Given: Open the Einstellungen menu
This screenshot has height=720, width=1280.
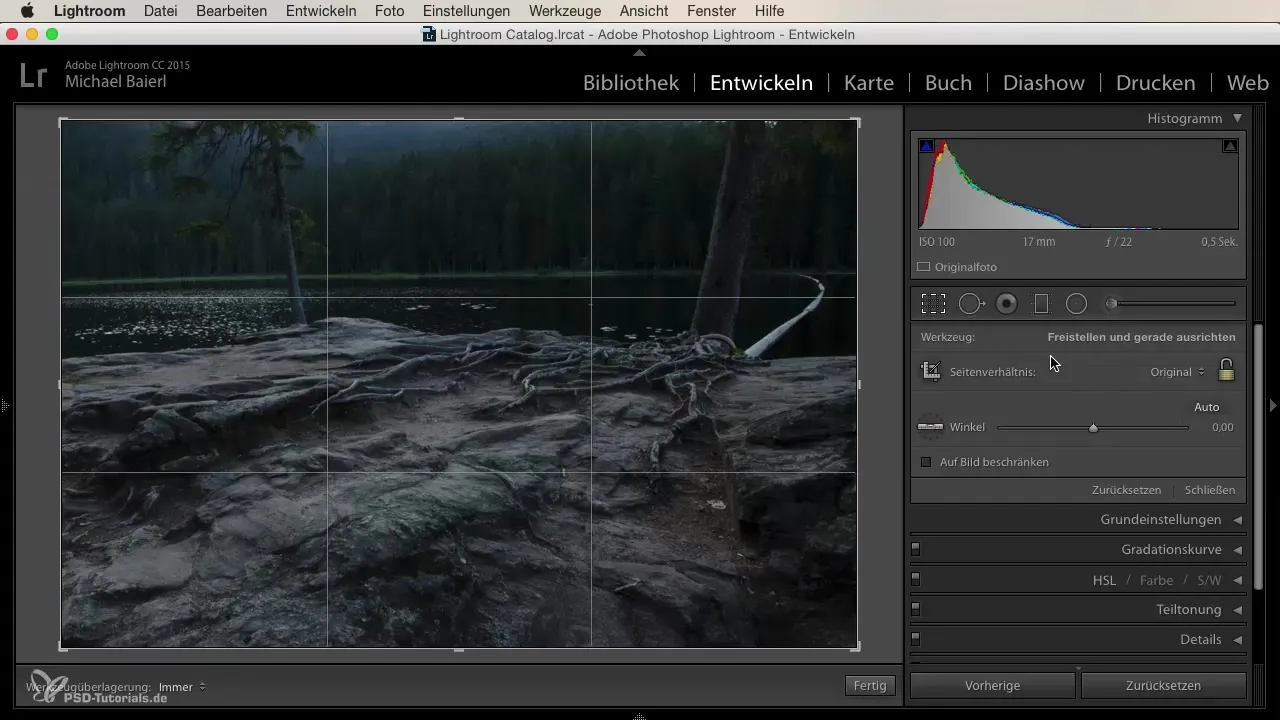Looking at the screenshot, I should pos(466,11).
